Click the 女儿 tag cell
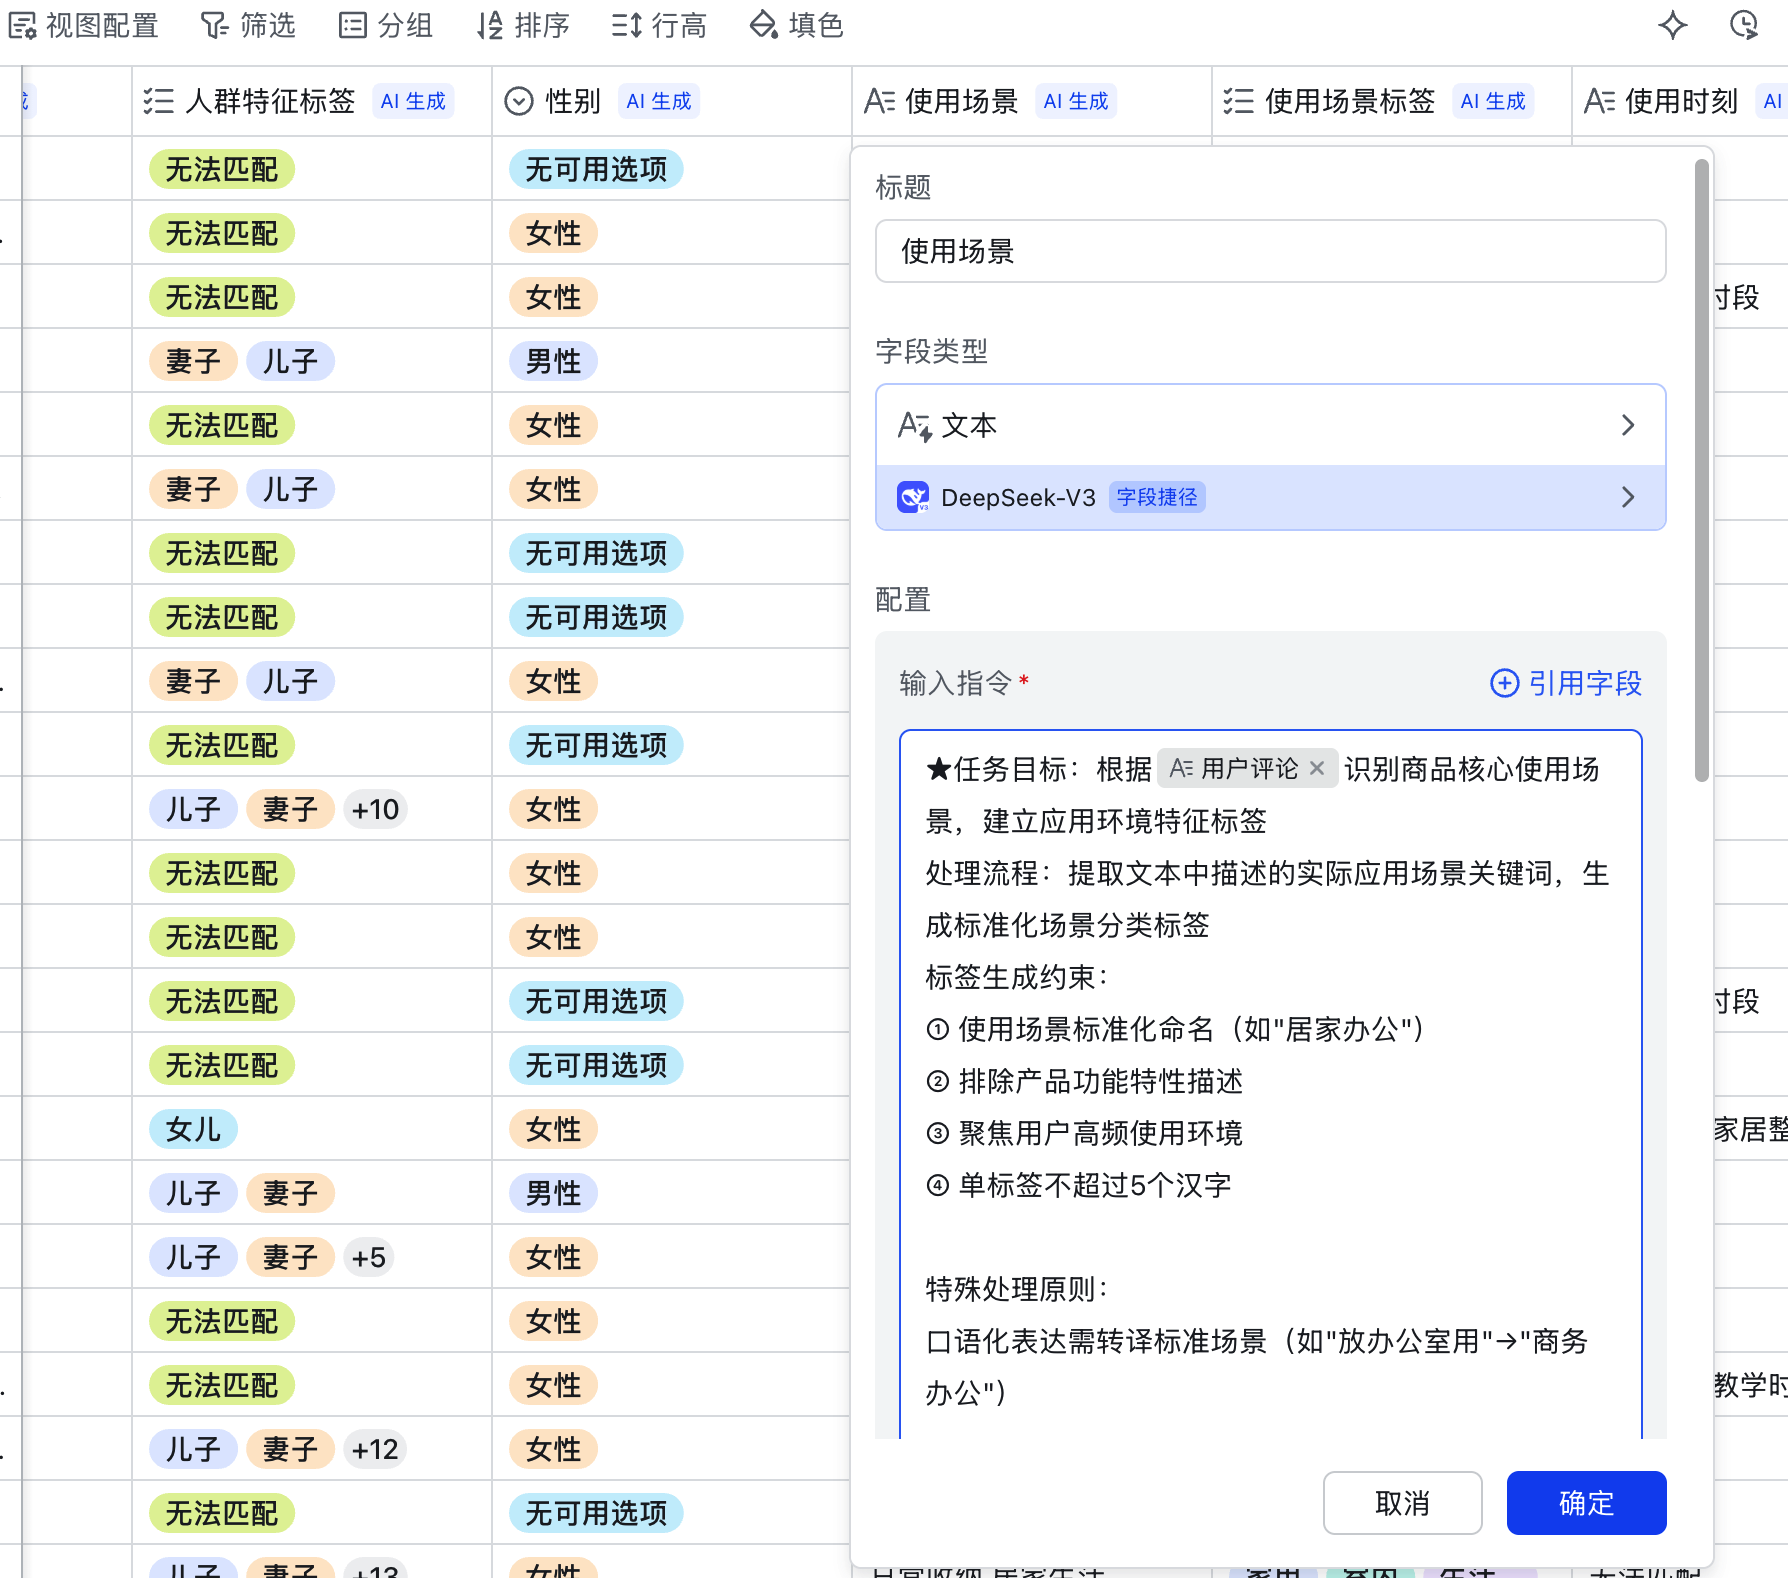 [193, 1129]
